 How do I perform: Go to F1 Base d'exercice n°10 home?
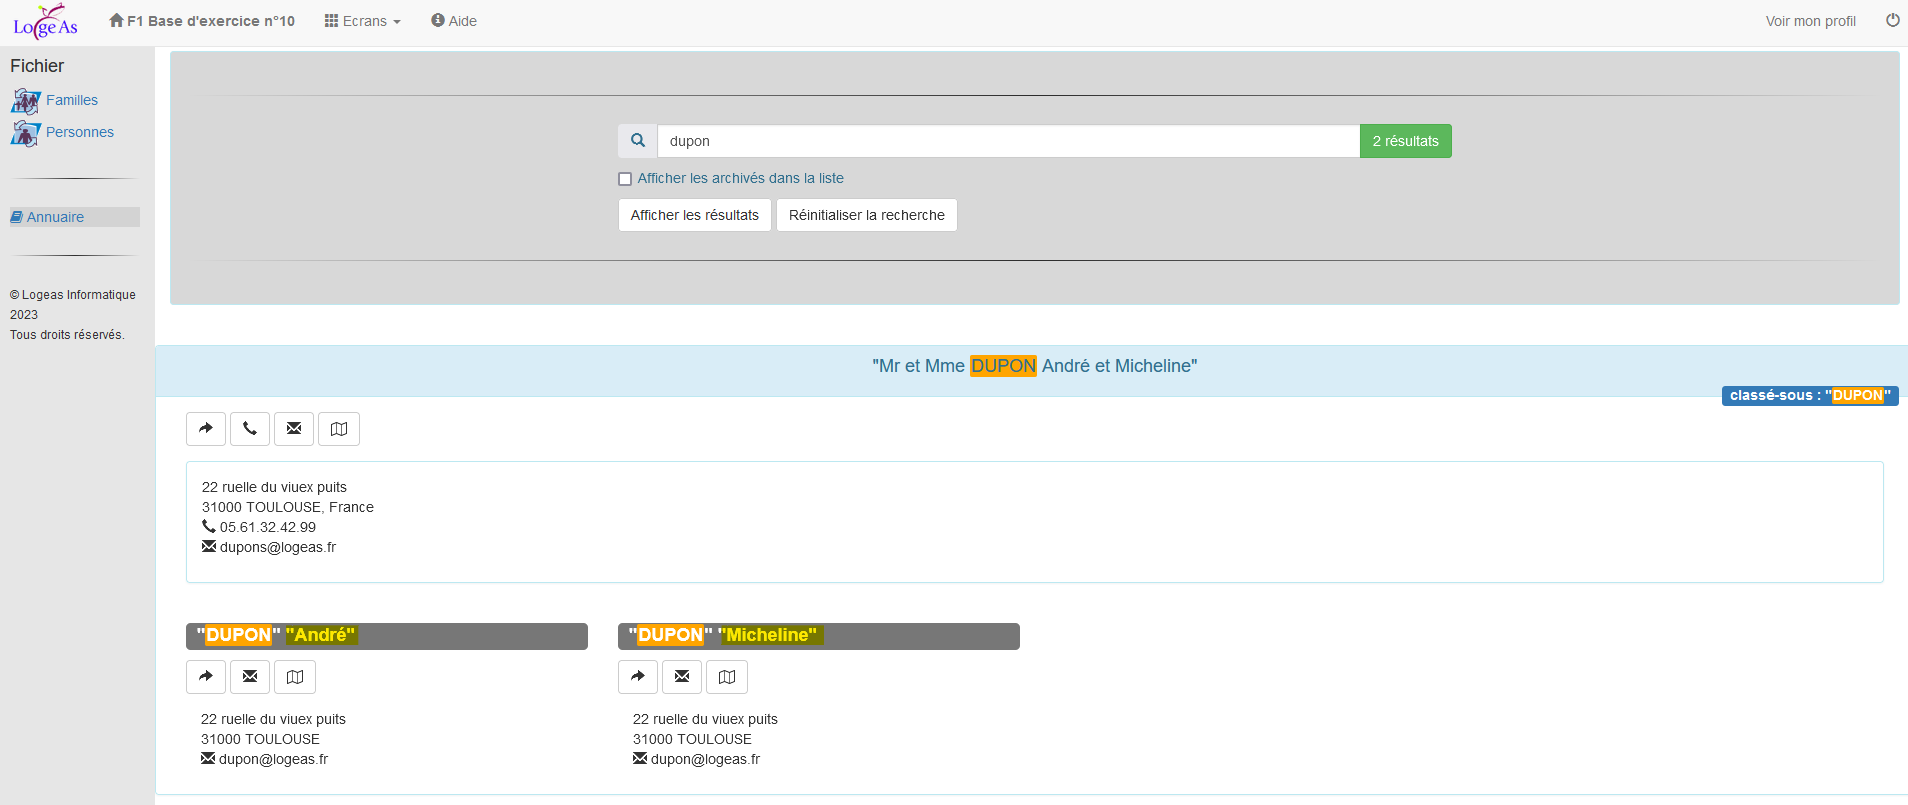[x=202, y=21]
